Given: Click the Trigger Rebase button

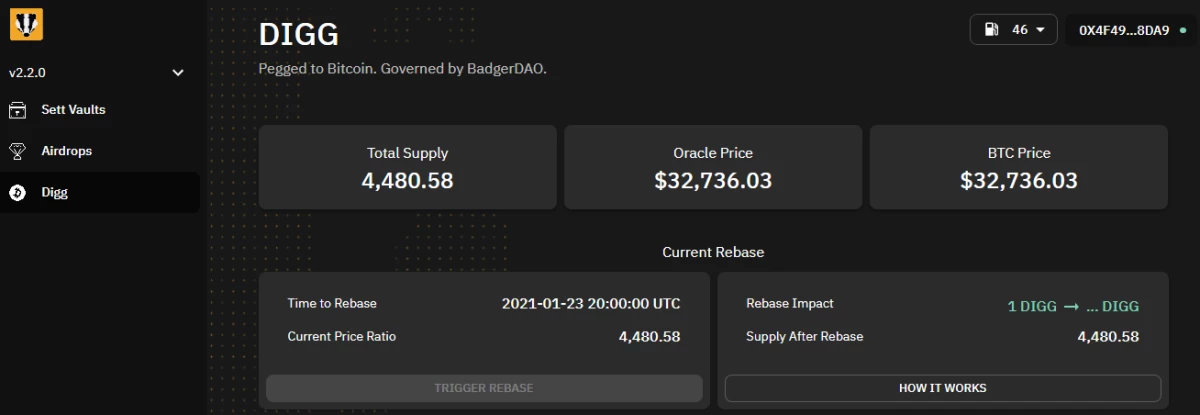Looking at the screenshot, I should (484, 388).
